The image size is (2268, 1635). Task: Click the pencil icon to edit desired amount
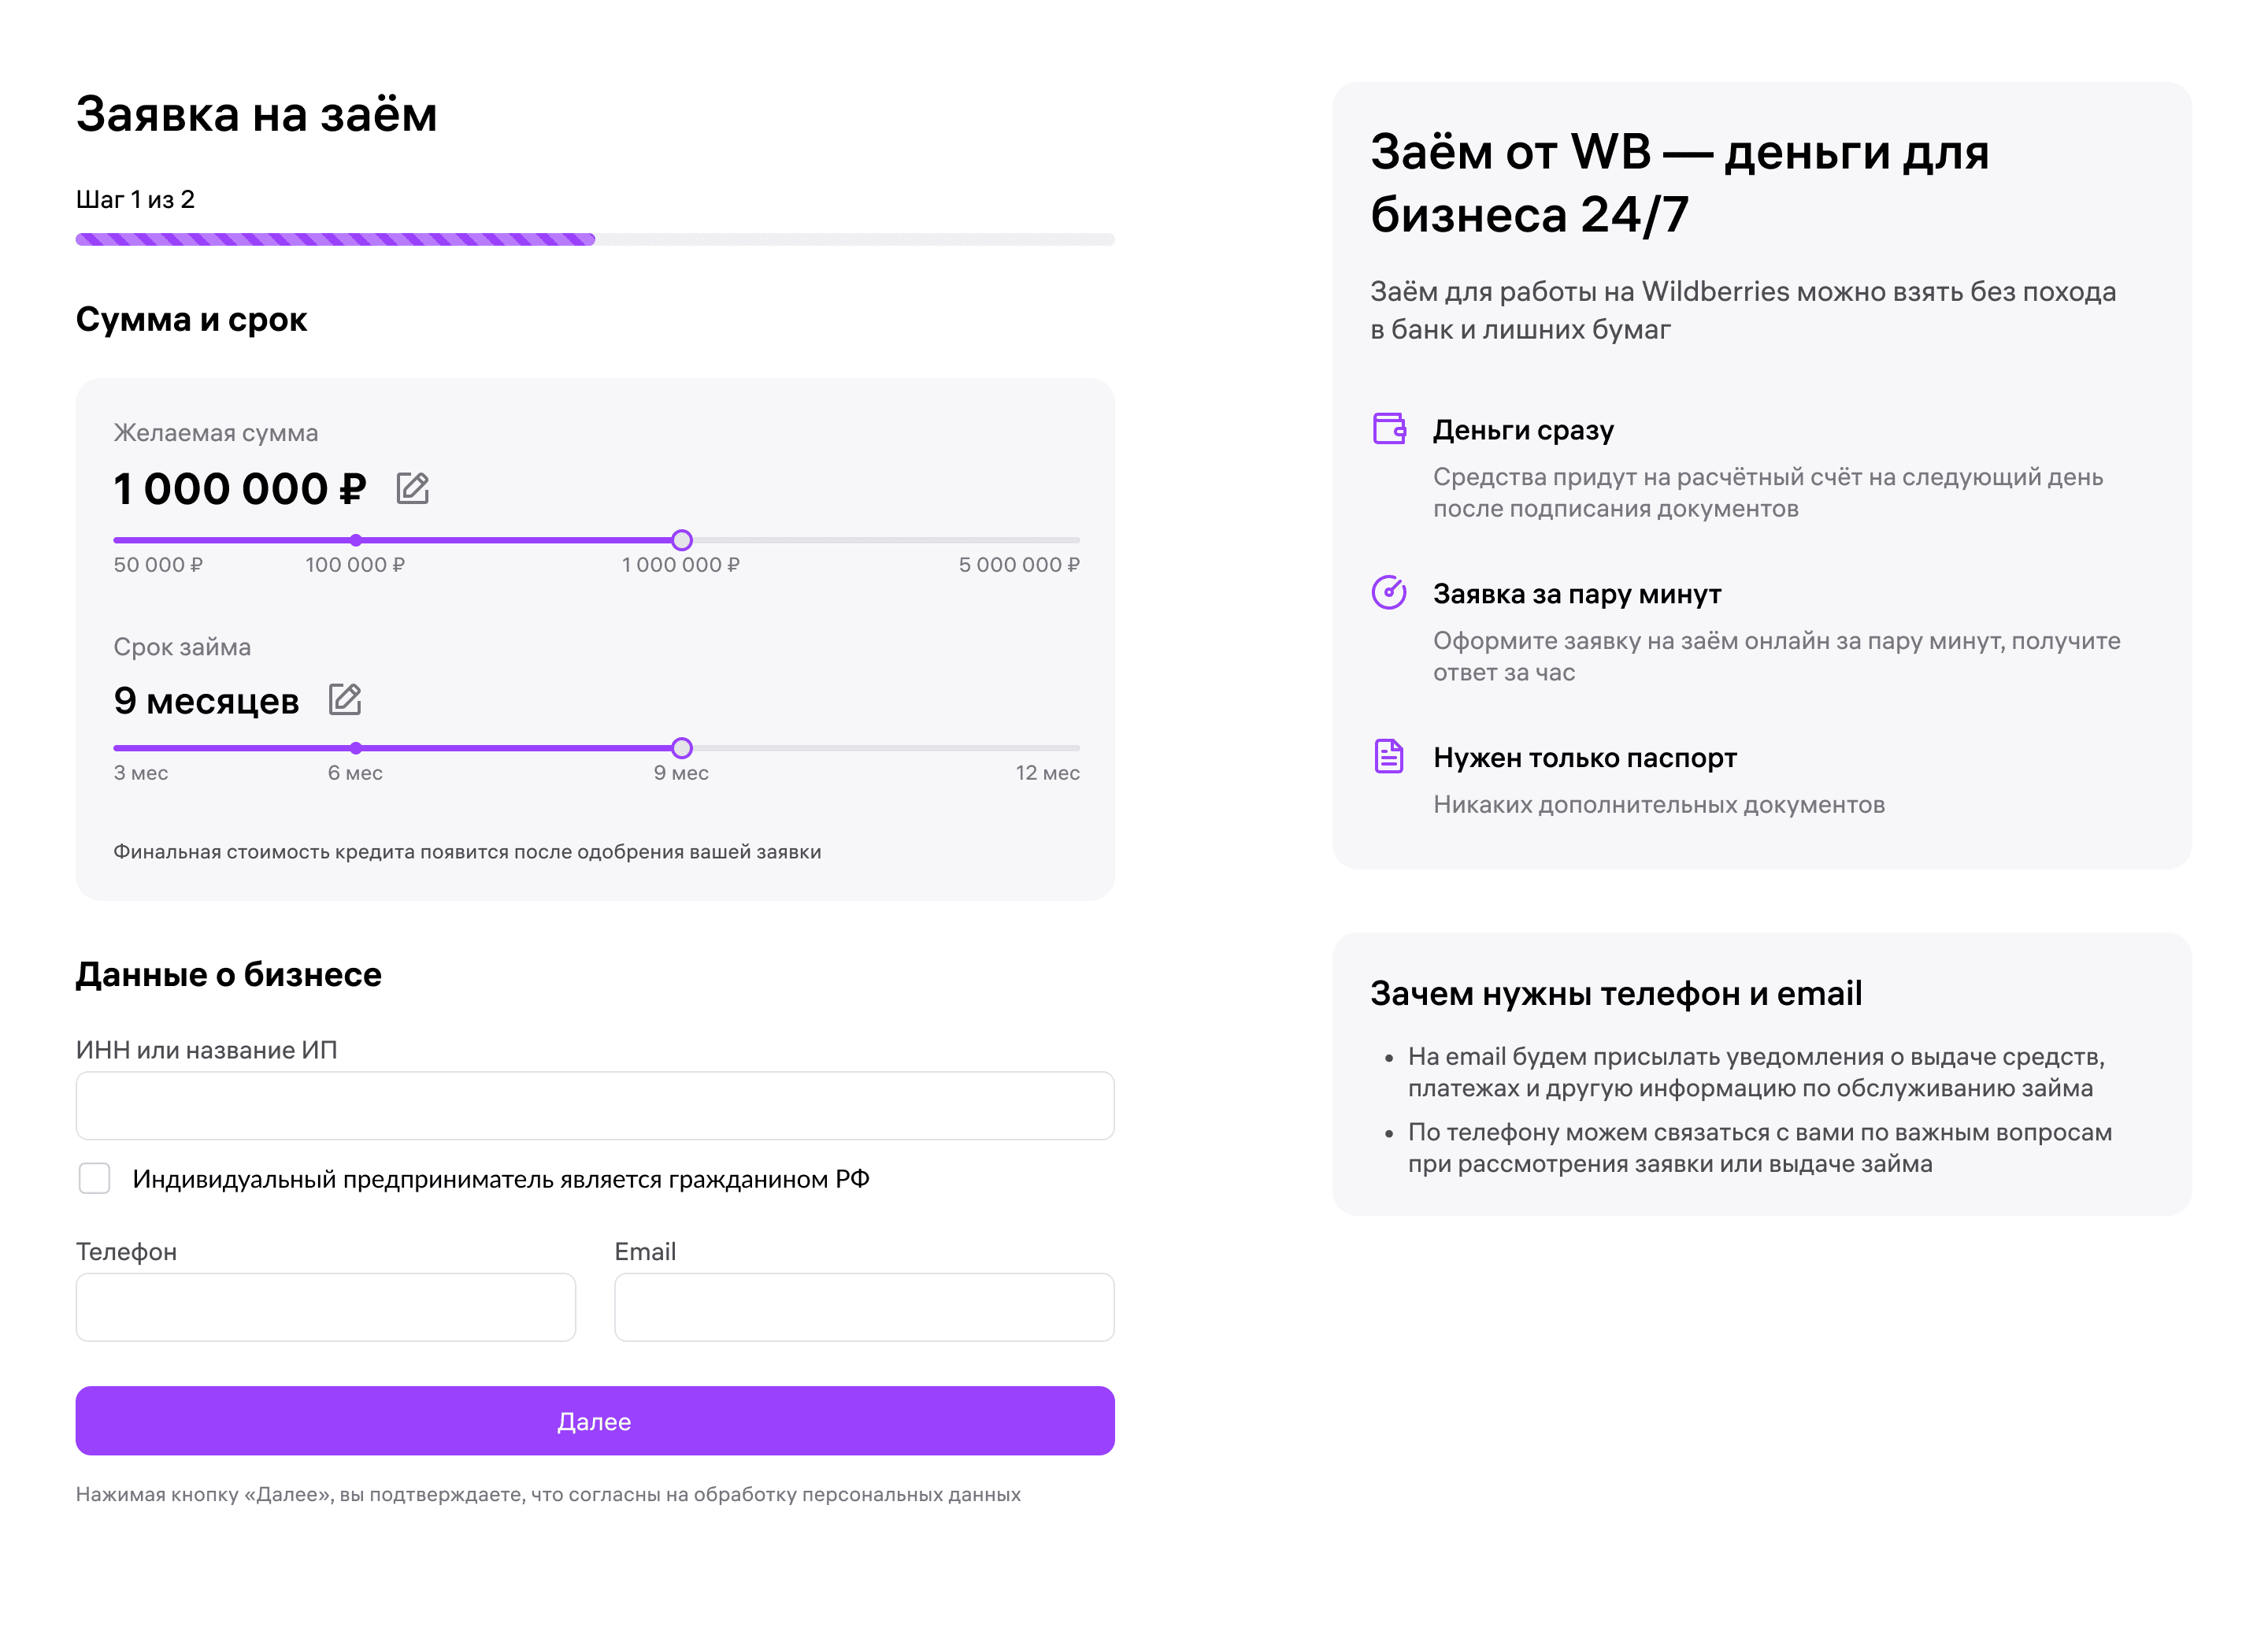pos(414,489)
